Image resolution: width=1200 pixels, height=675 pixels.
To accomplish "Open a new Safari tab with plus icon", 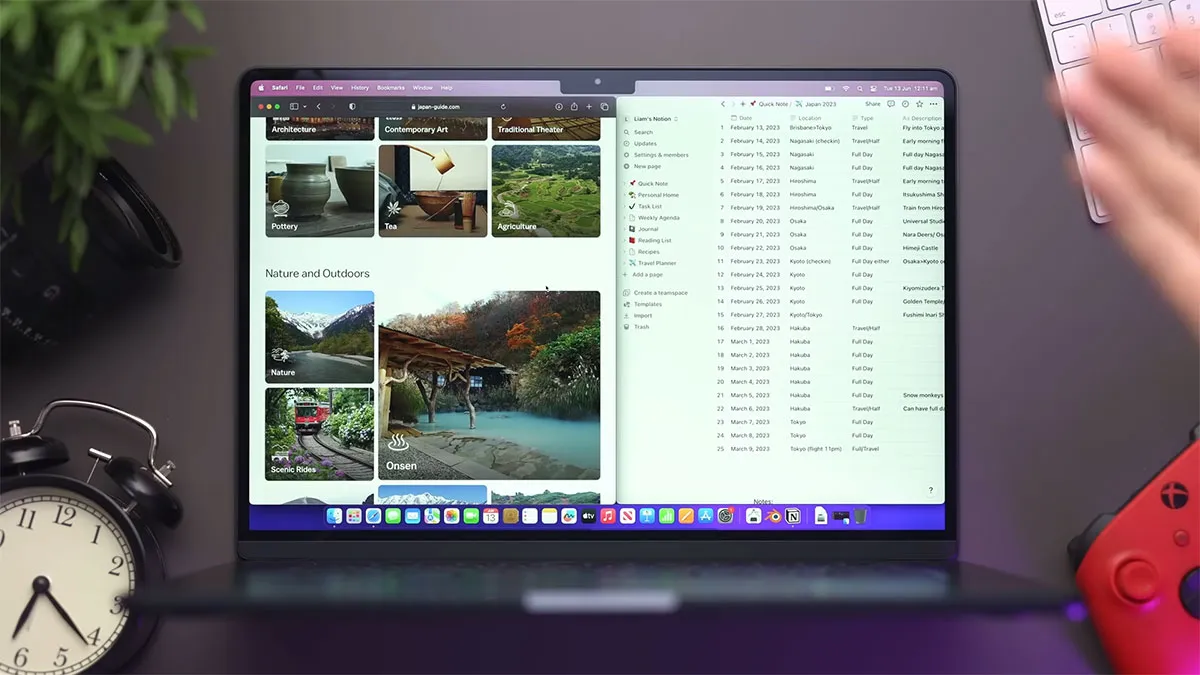I will point(589,106).
